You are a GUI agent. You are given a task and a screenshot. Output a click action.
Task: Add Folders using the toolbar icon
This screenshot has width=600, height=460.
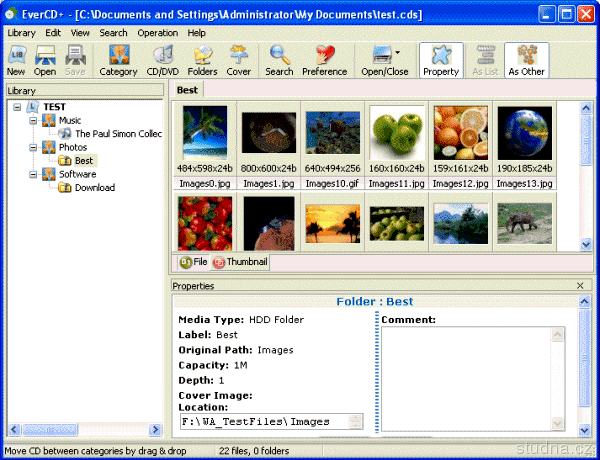(202, 60)
